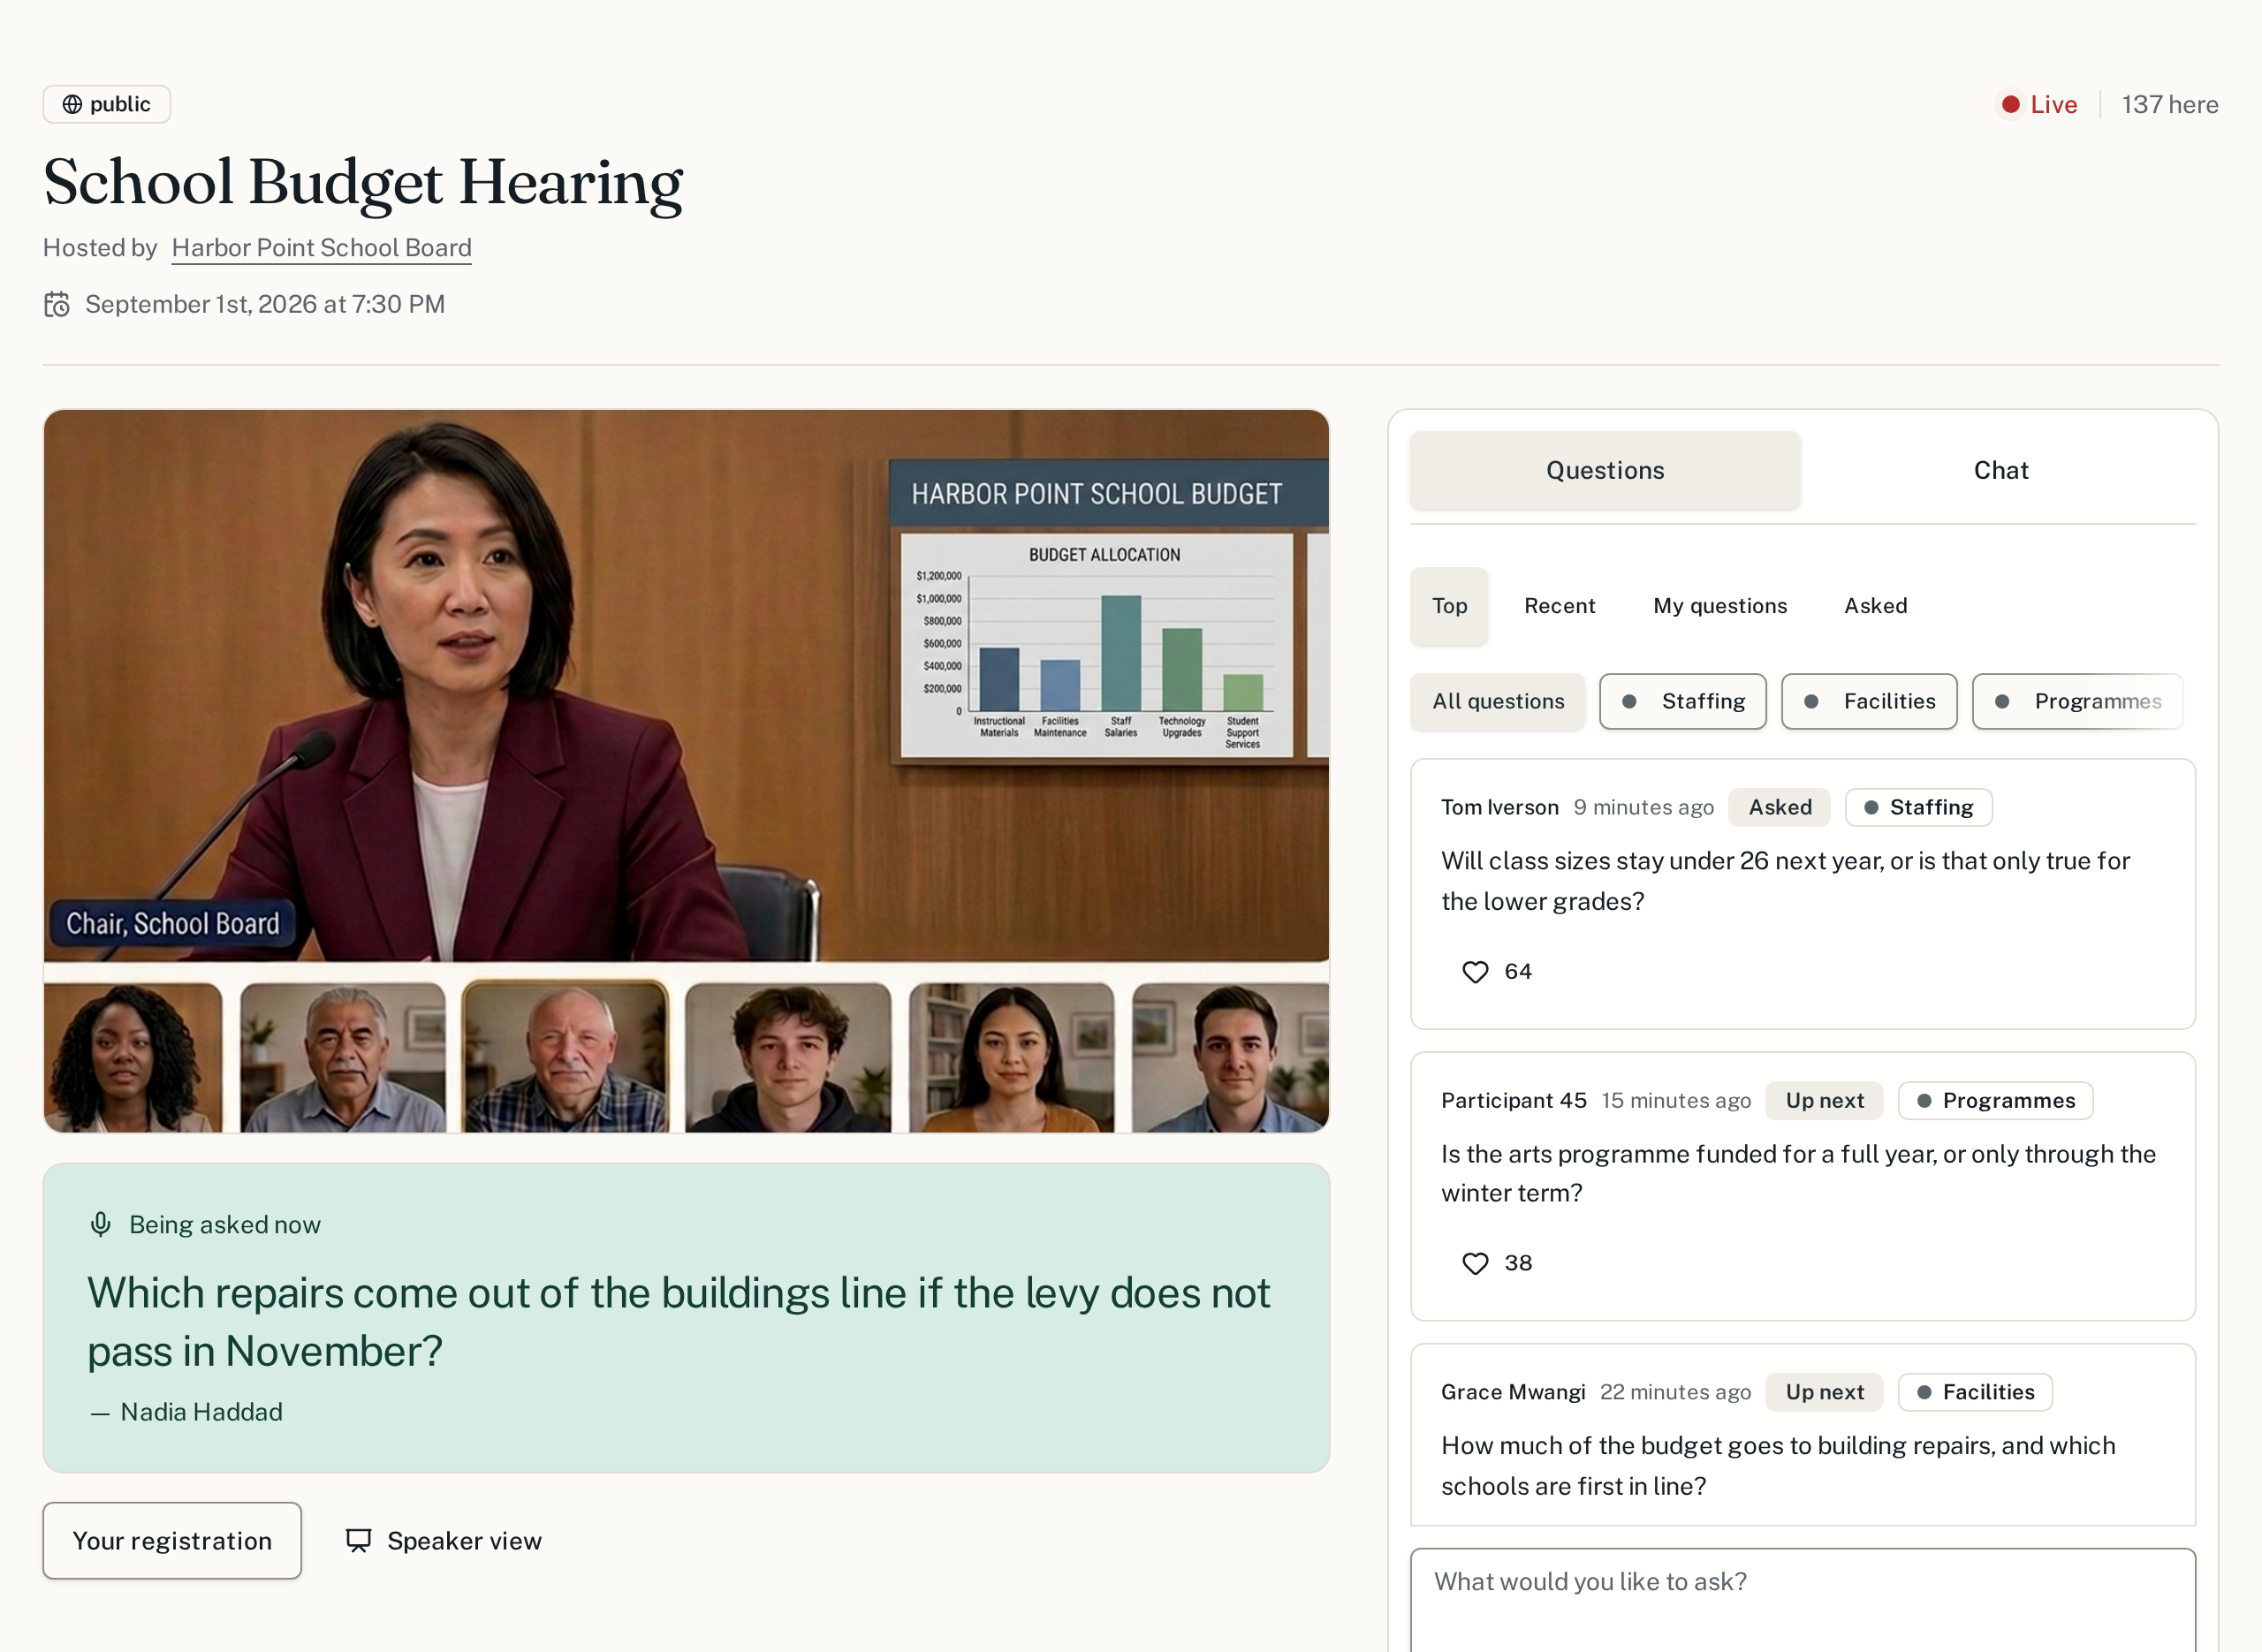Click the name Grace Mwangi
The height and width of the screenshot is (1652, 2262).
(1513, 1392)
